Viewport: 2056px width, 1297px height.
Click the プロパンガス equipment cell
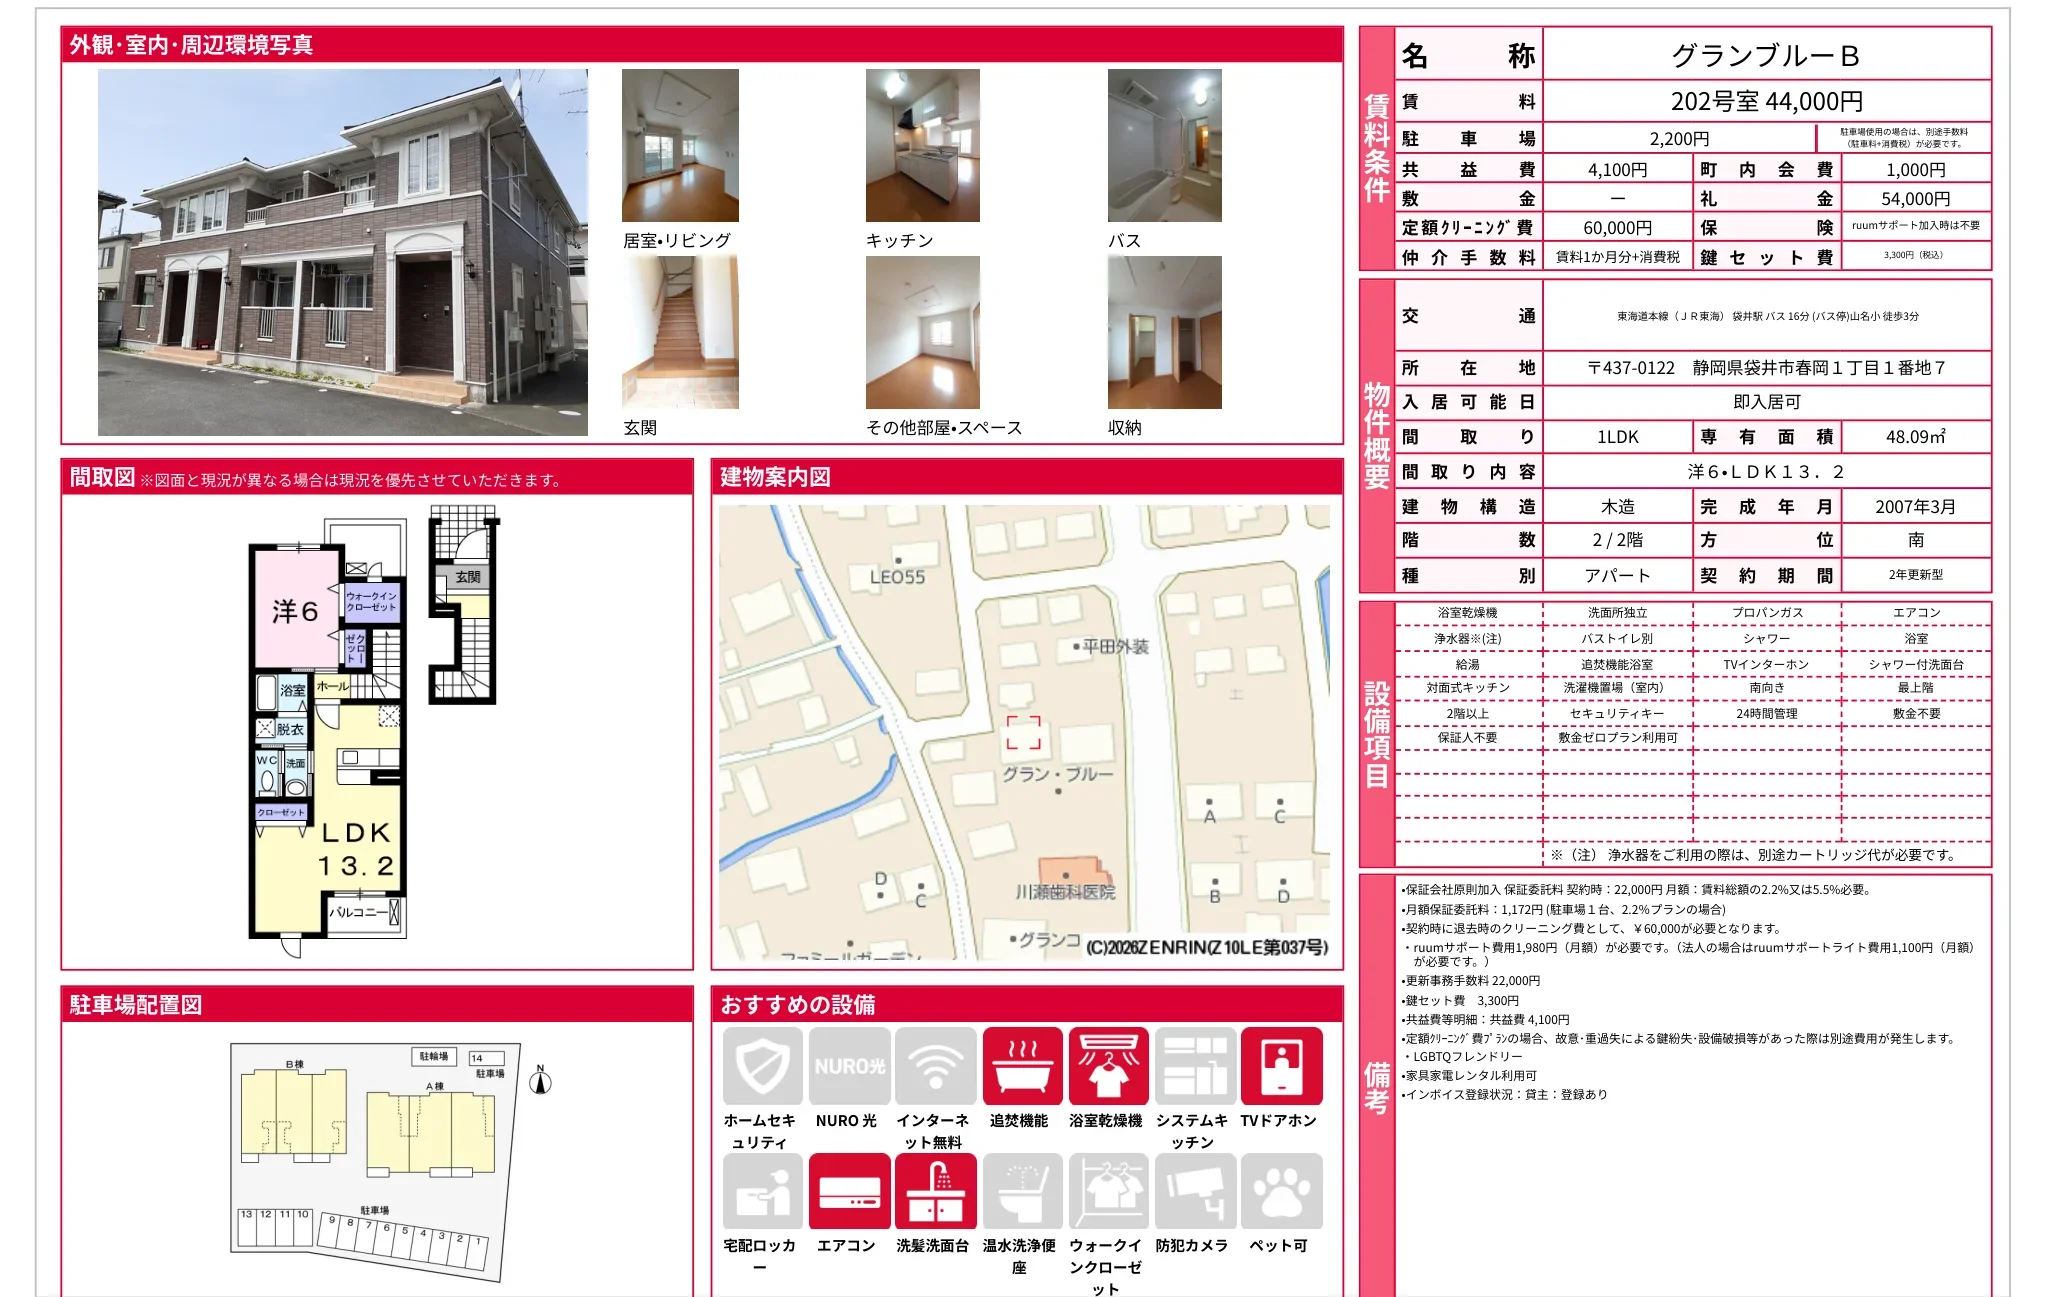pyautogui.click(x=1767, y=612)
